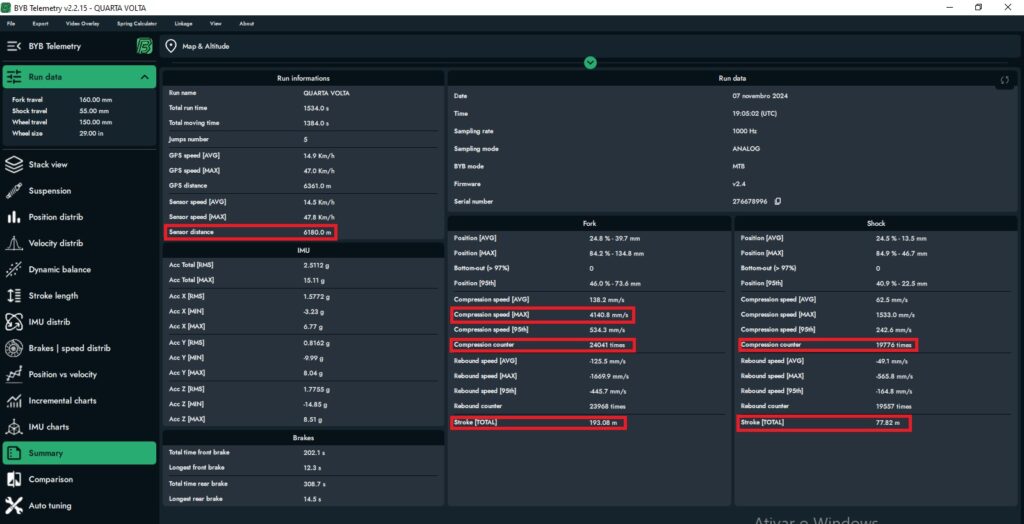
Task: Click the BYB green logo
Action: click(144, 46)
